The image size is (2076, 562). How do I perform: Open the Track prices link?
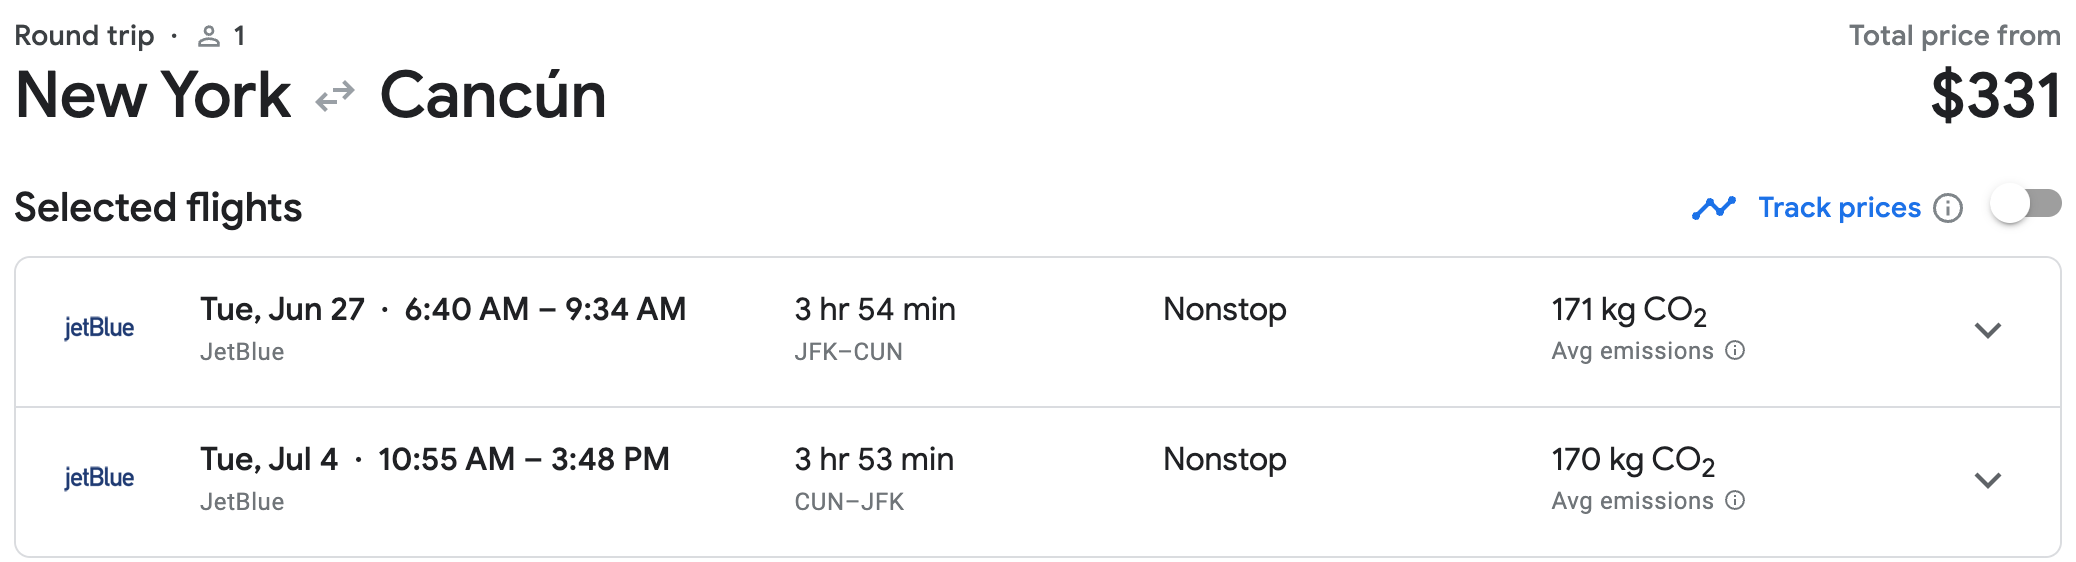(1839, 207)
